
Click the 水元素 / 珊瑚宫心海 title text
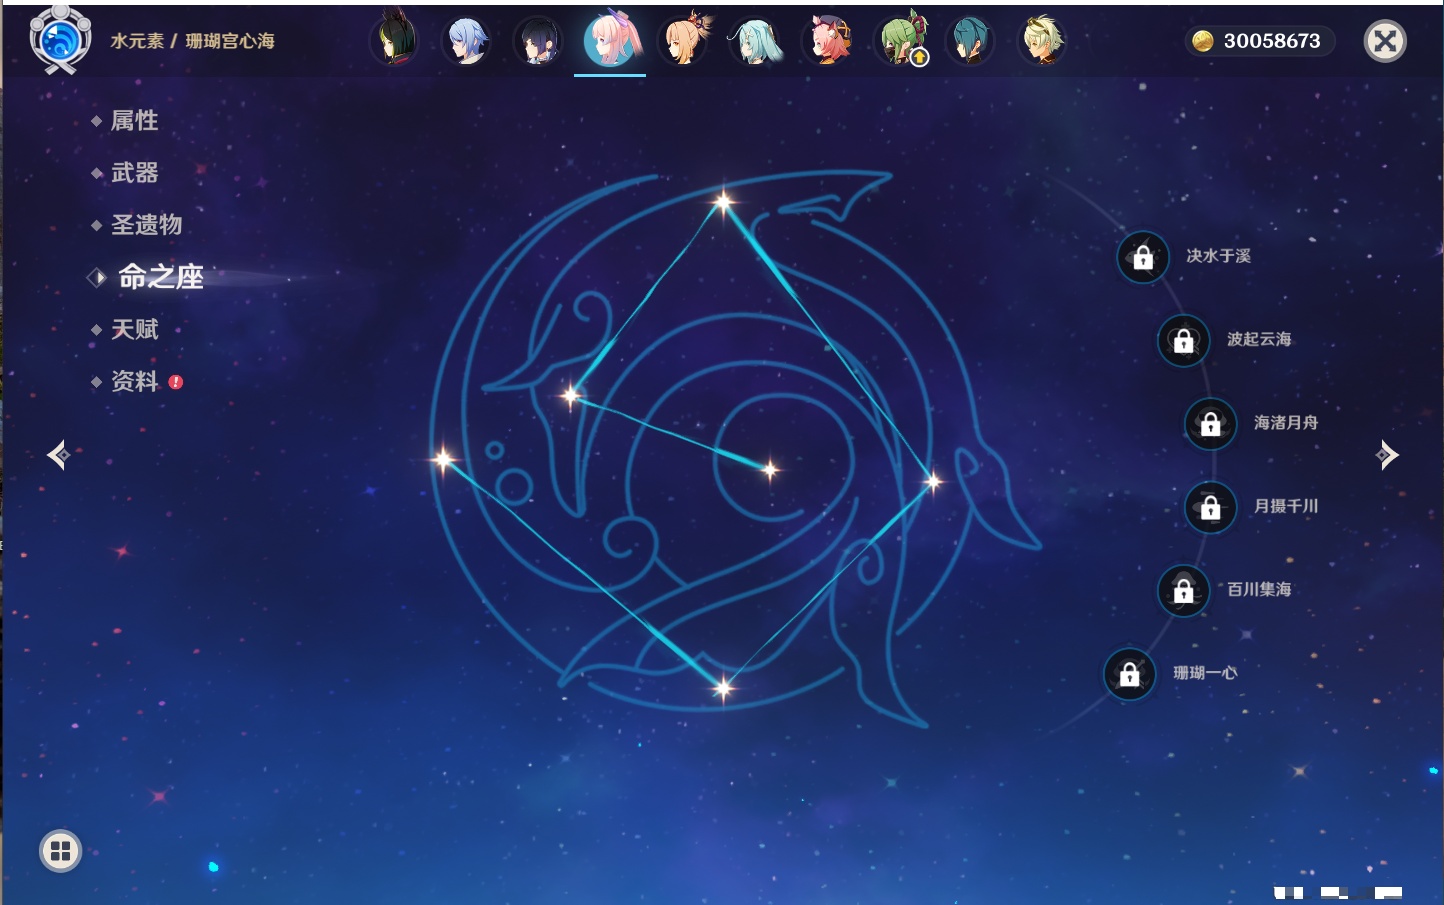[x=192, y=41]
